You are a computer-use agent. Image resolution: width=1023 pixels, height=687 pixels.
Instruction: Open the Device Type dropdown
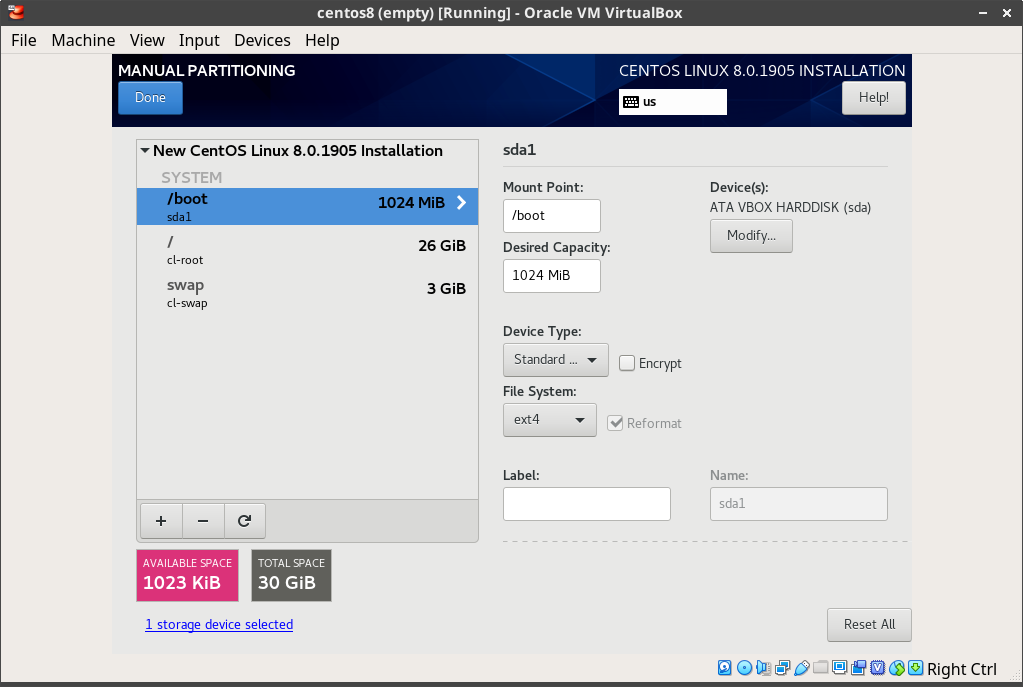click(555, 359)
